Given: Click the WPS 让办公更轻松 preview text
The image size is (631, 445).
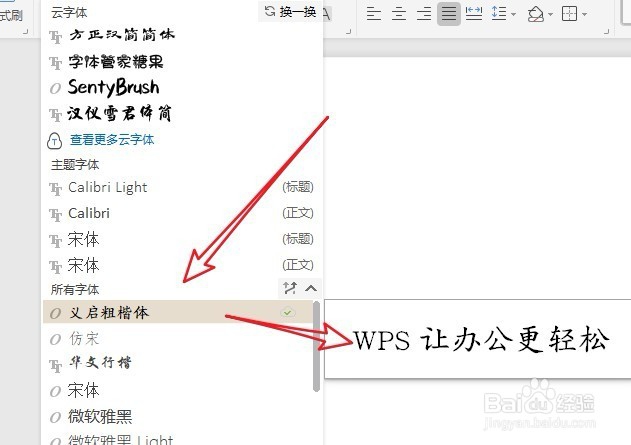Looking at the screenshot, I should click(480, 340).
